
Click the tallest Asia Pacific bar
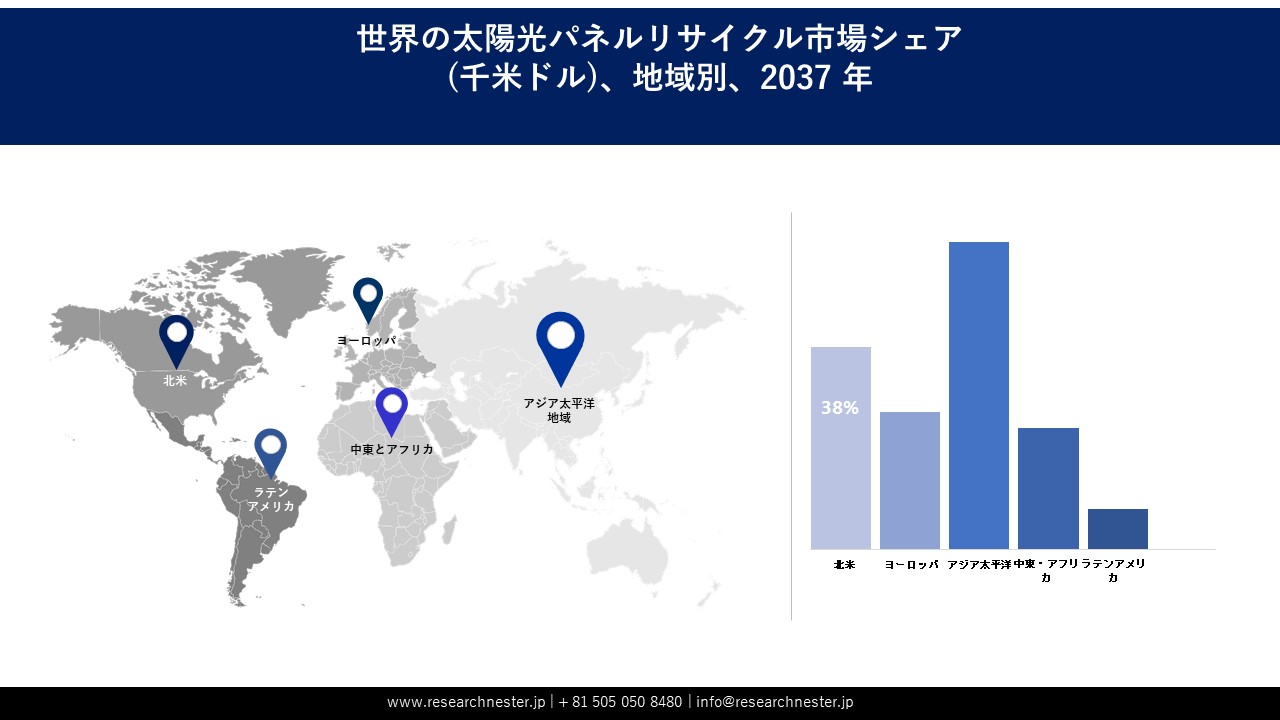point(979,395)
